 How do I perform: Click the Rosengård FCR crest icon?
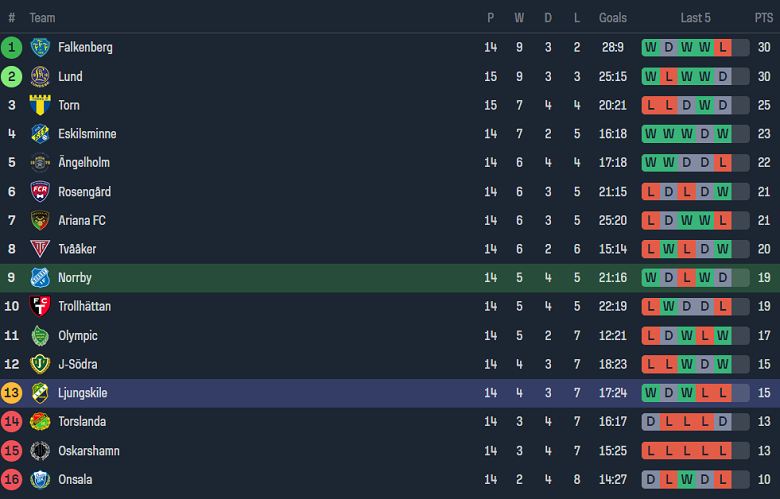click(40, 191)
